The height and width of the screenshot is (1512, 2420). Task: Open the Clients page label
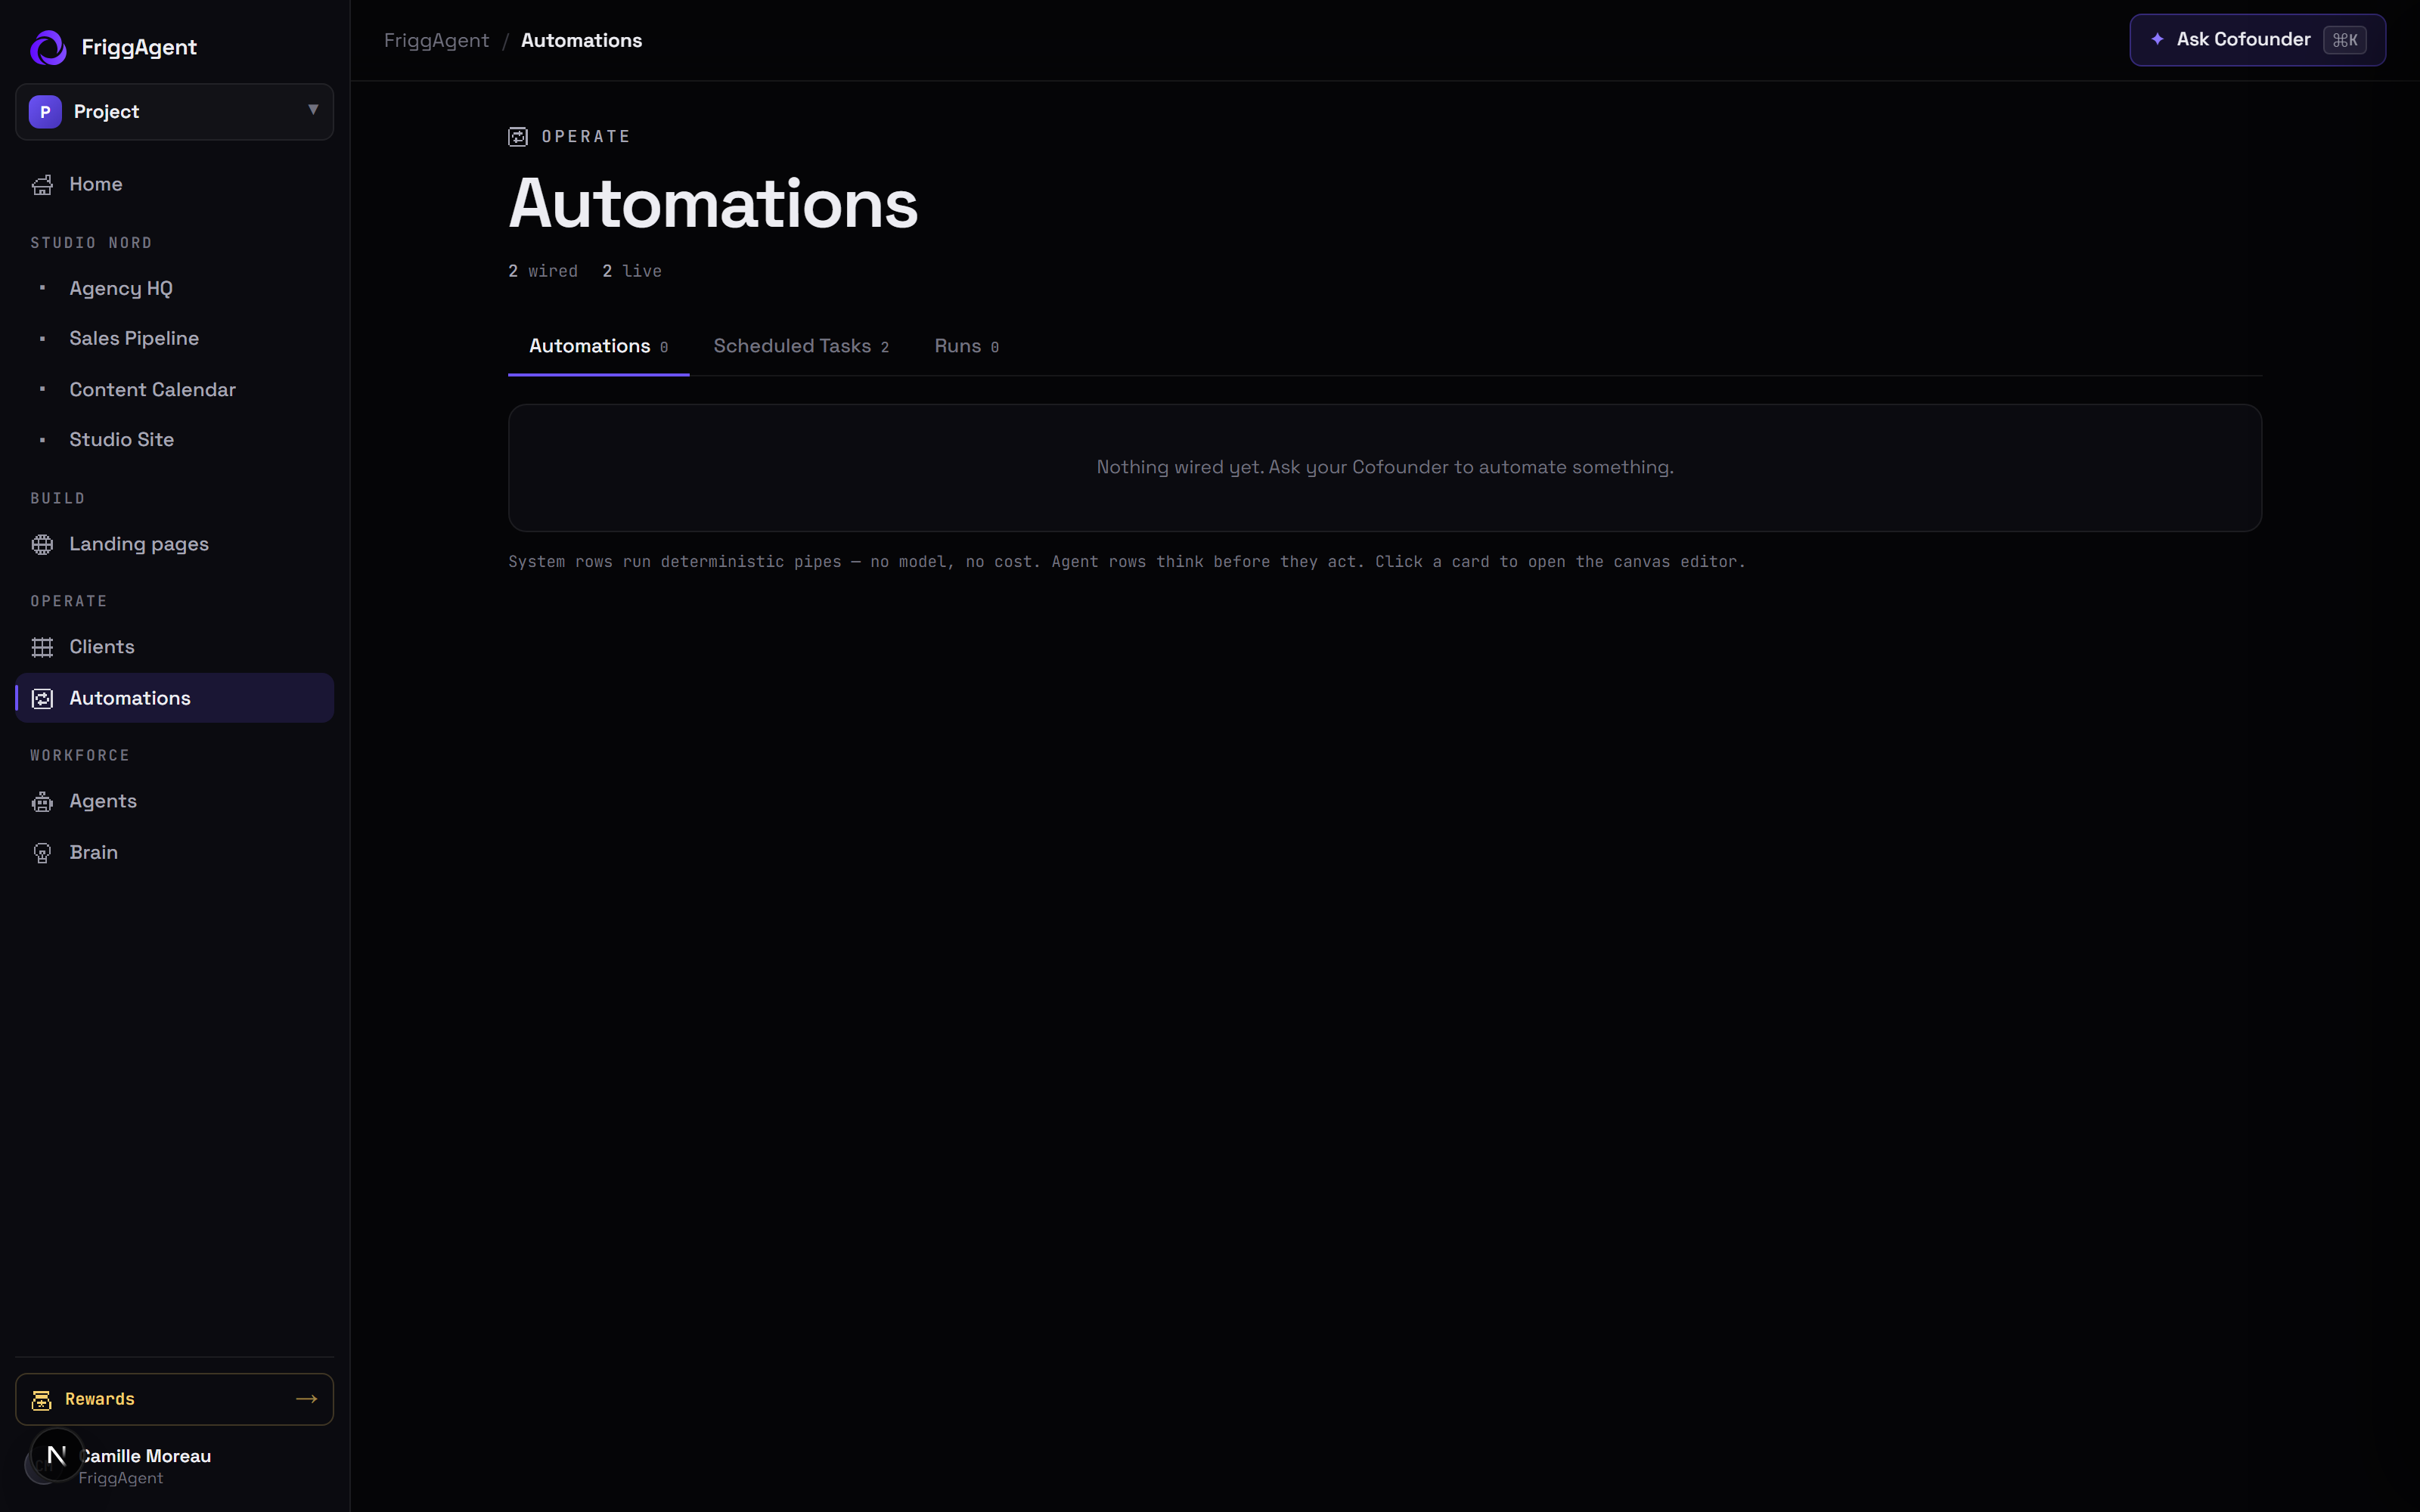pyautogui.click(x=102, y=648)
